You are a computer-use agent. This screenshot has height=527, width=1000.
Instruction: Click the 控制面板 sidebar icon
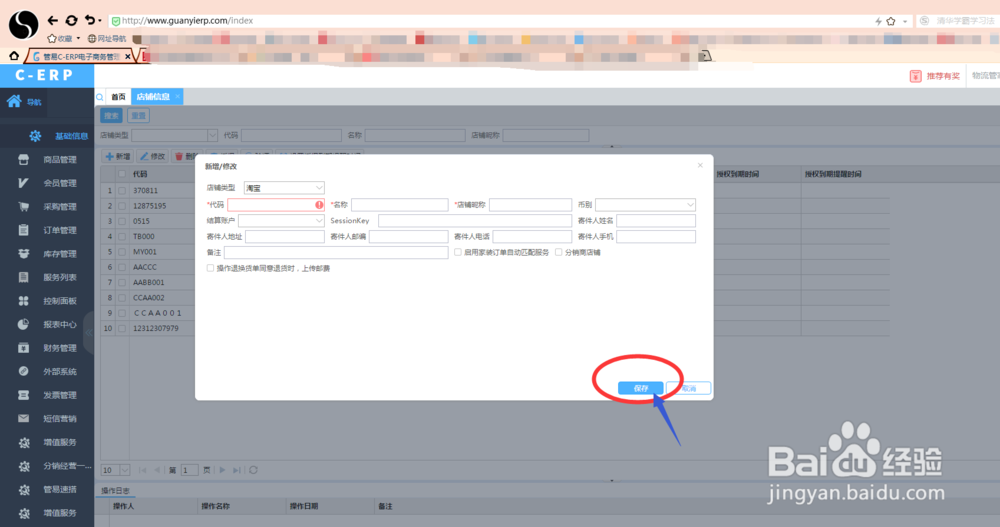(x=24, y=301)
